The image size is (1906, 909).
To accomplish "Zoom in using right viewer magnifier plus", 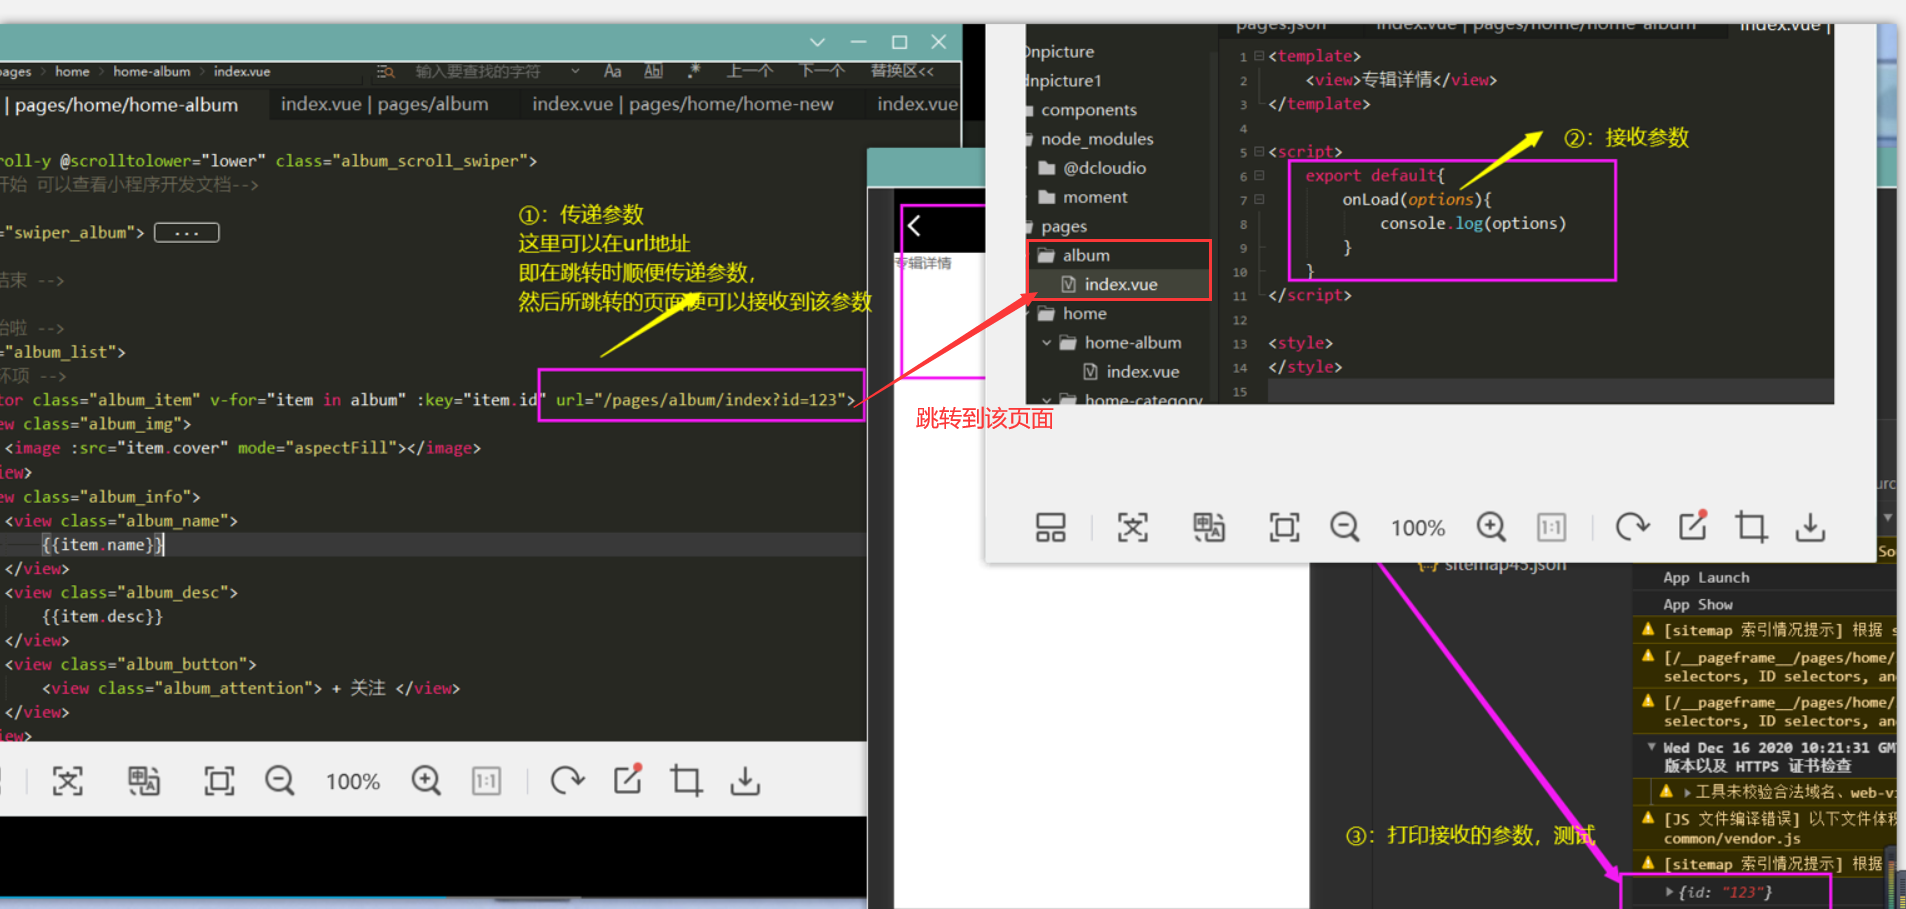I will 1491,527.
